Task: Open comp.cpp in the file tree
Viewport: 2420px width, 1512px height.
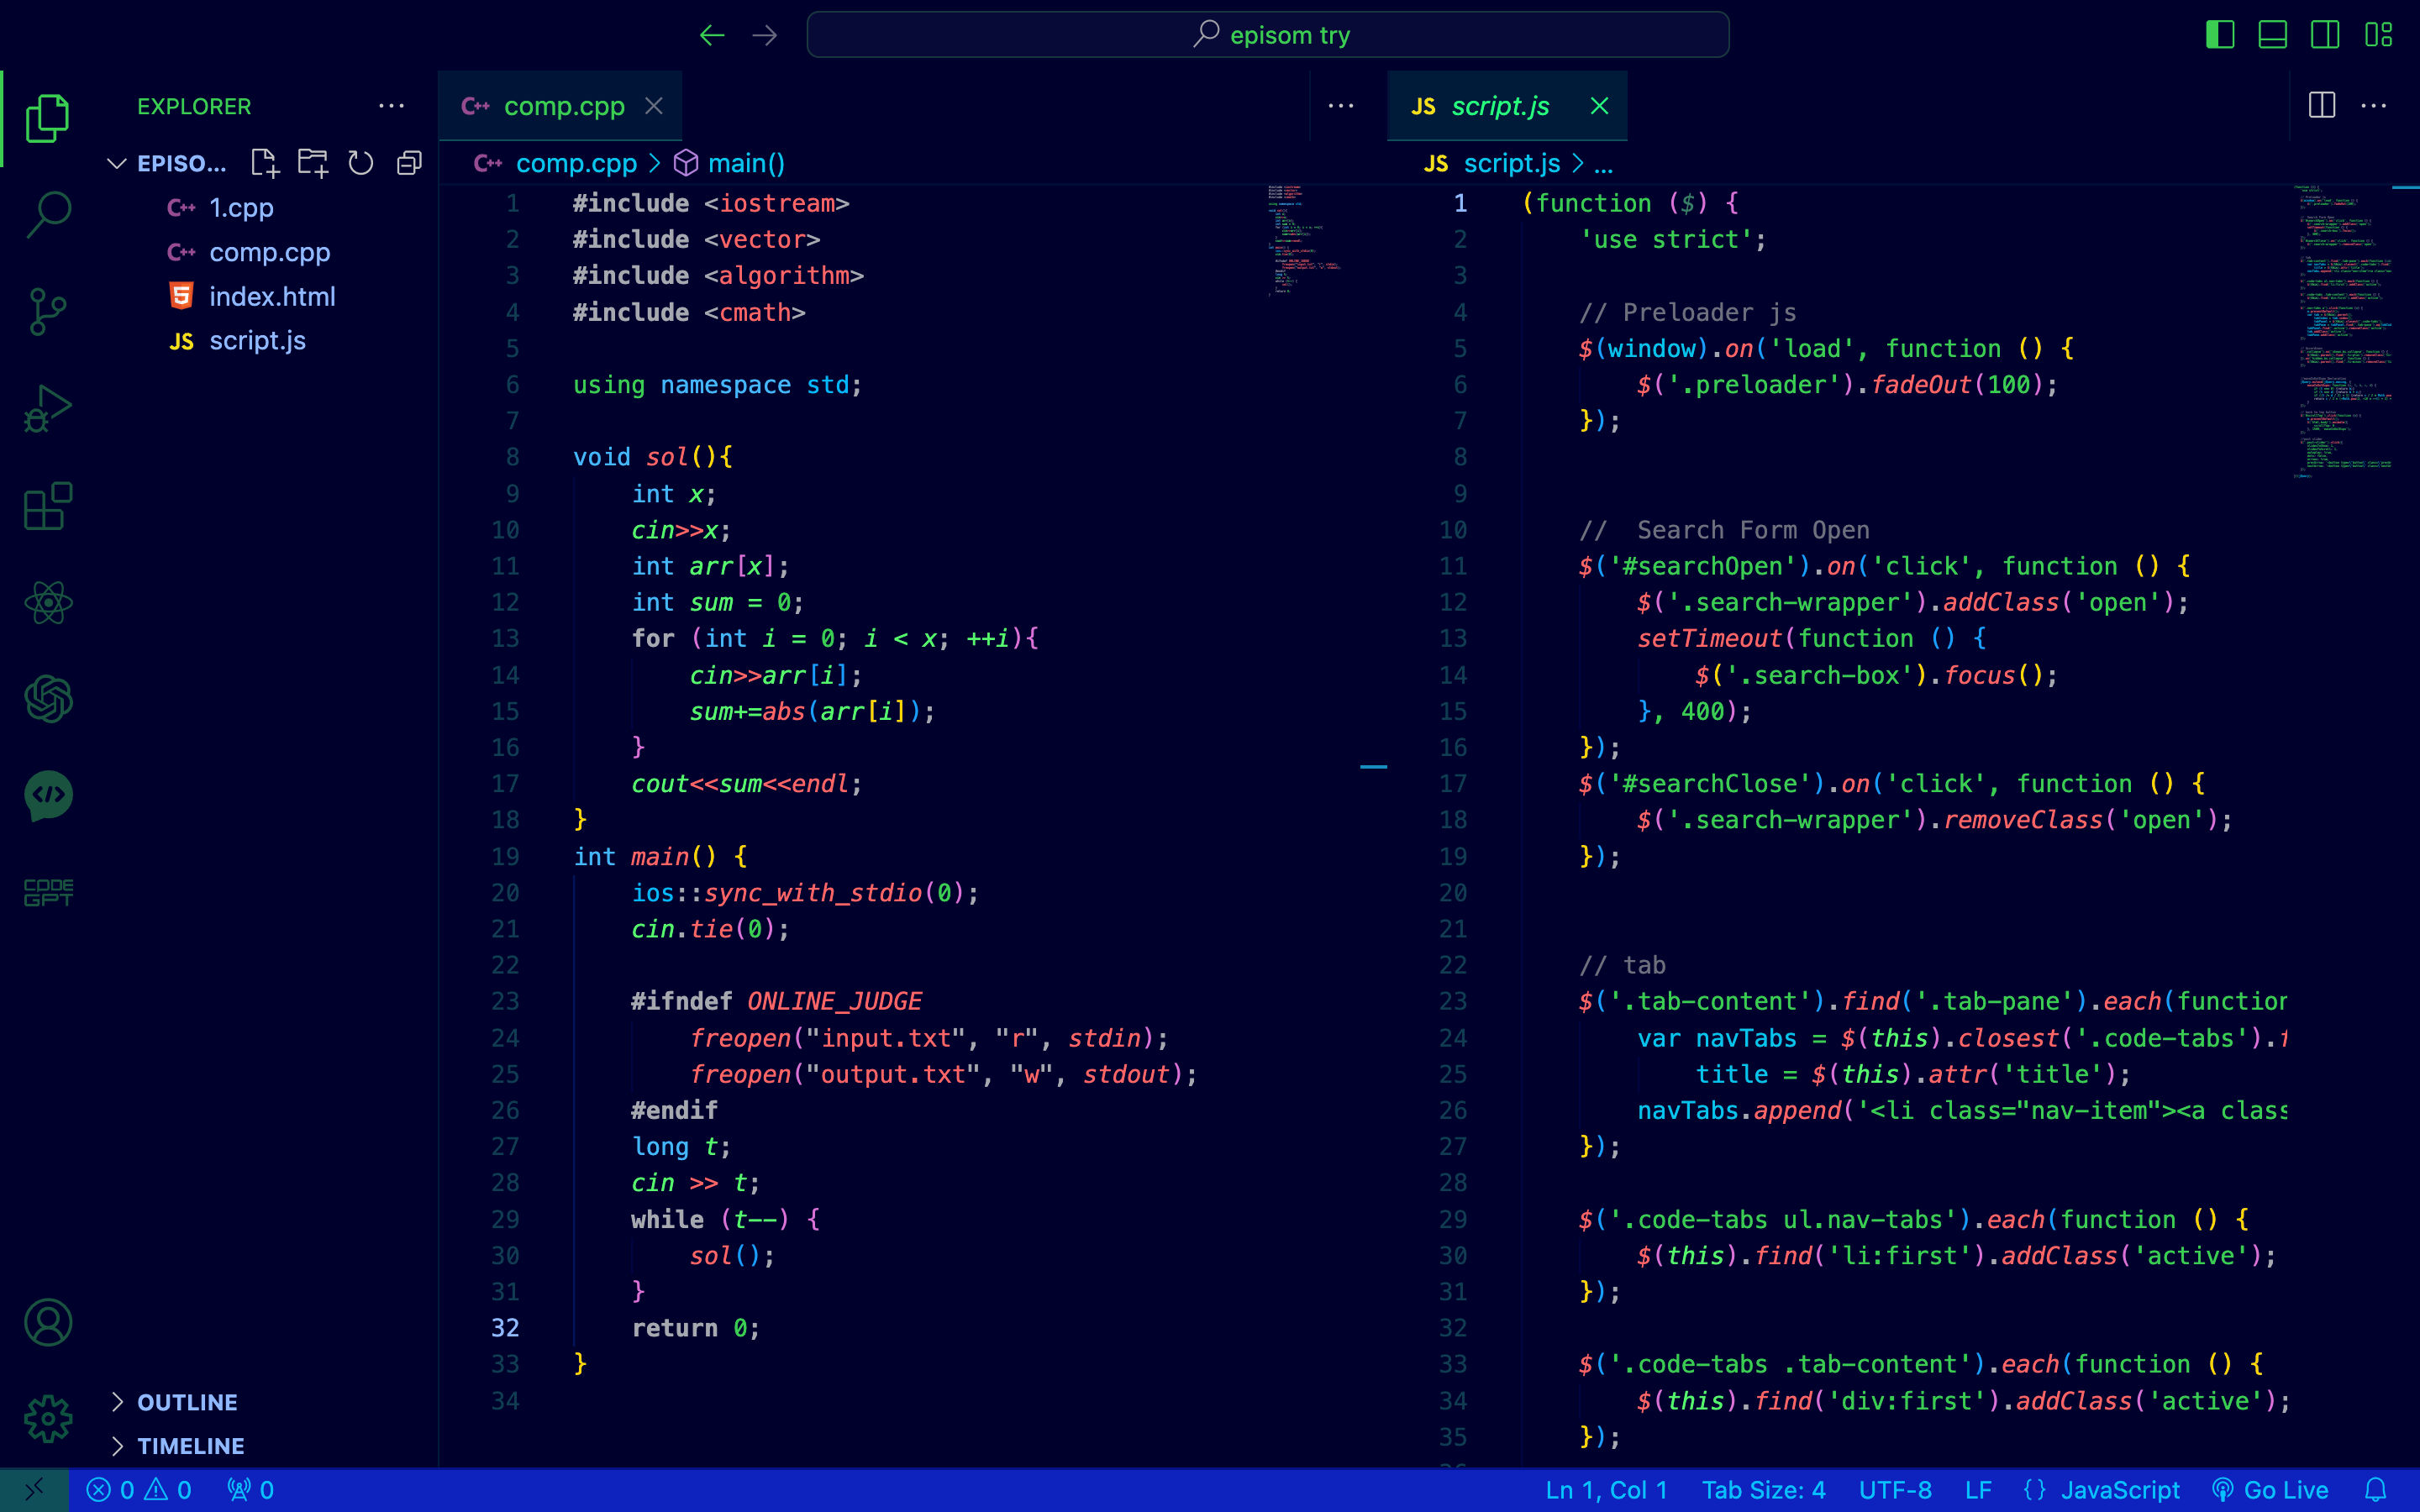Action: click(x=270, y=252)
